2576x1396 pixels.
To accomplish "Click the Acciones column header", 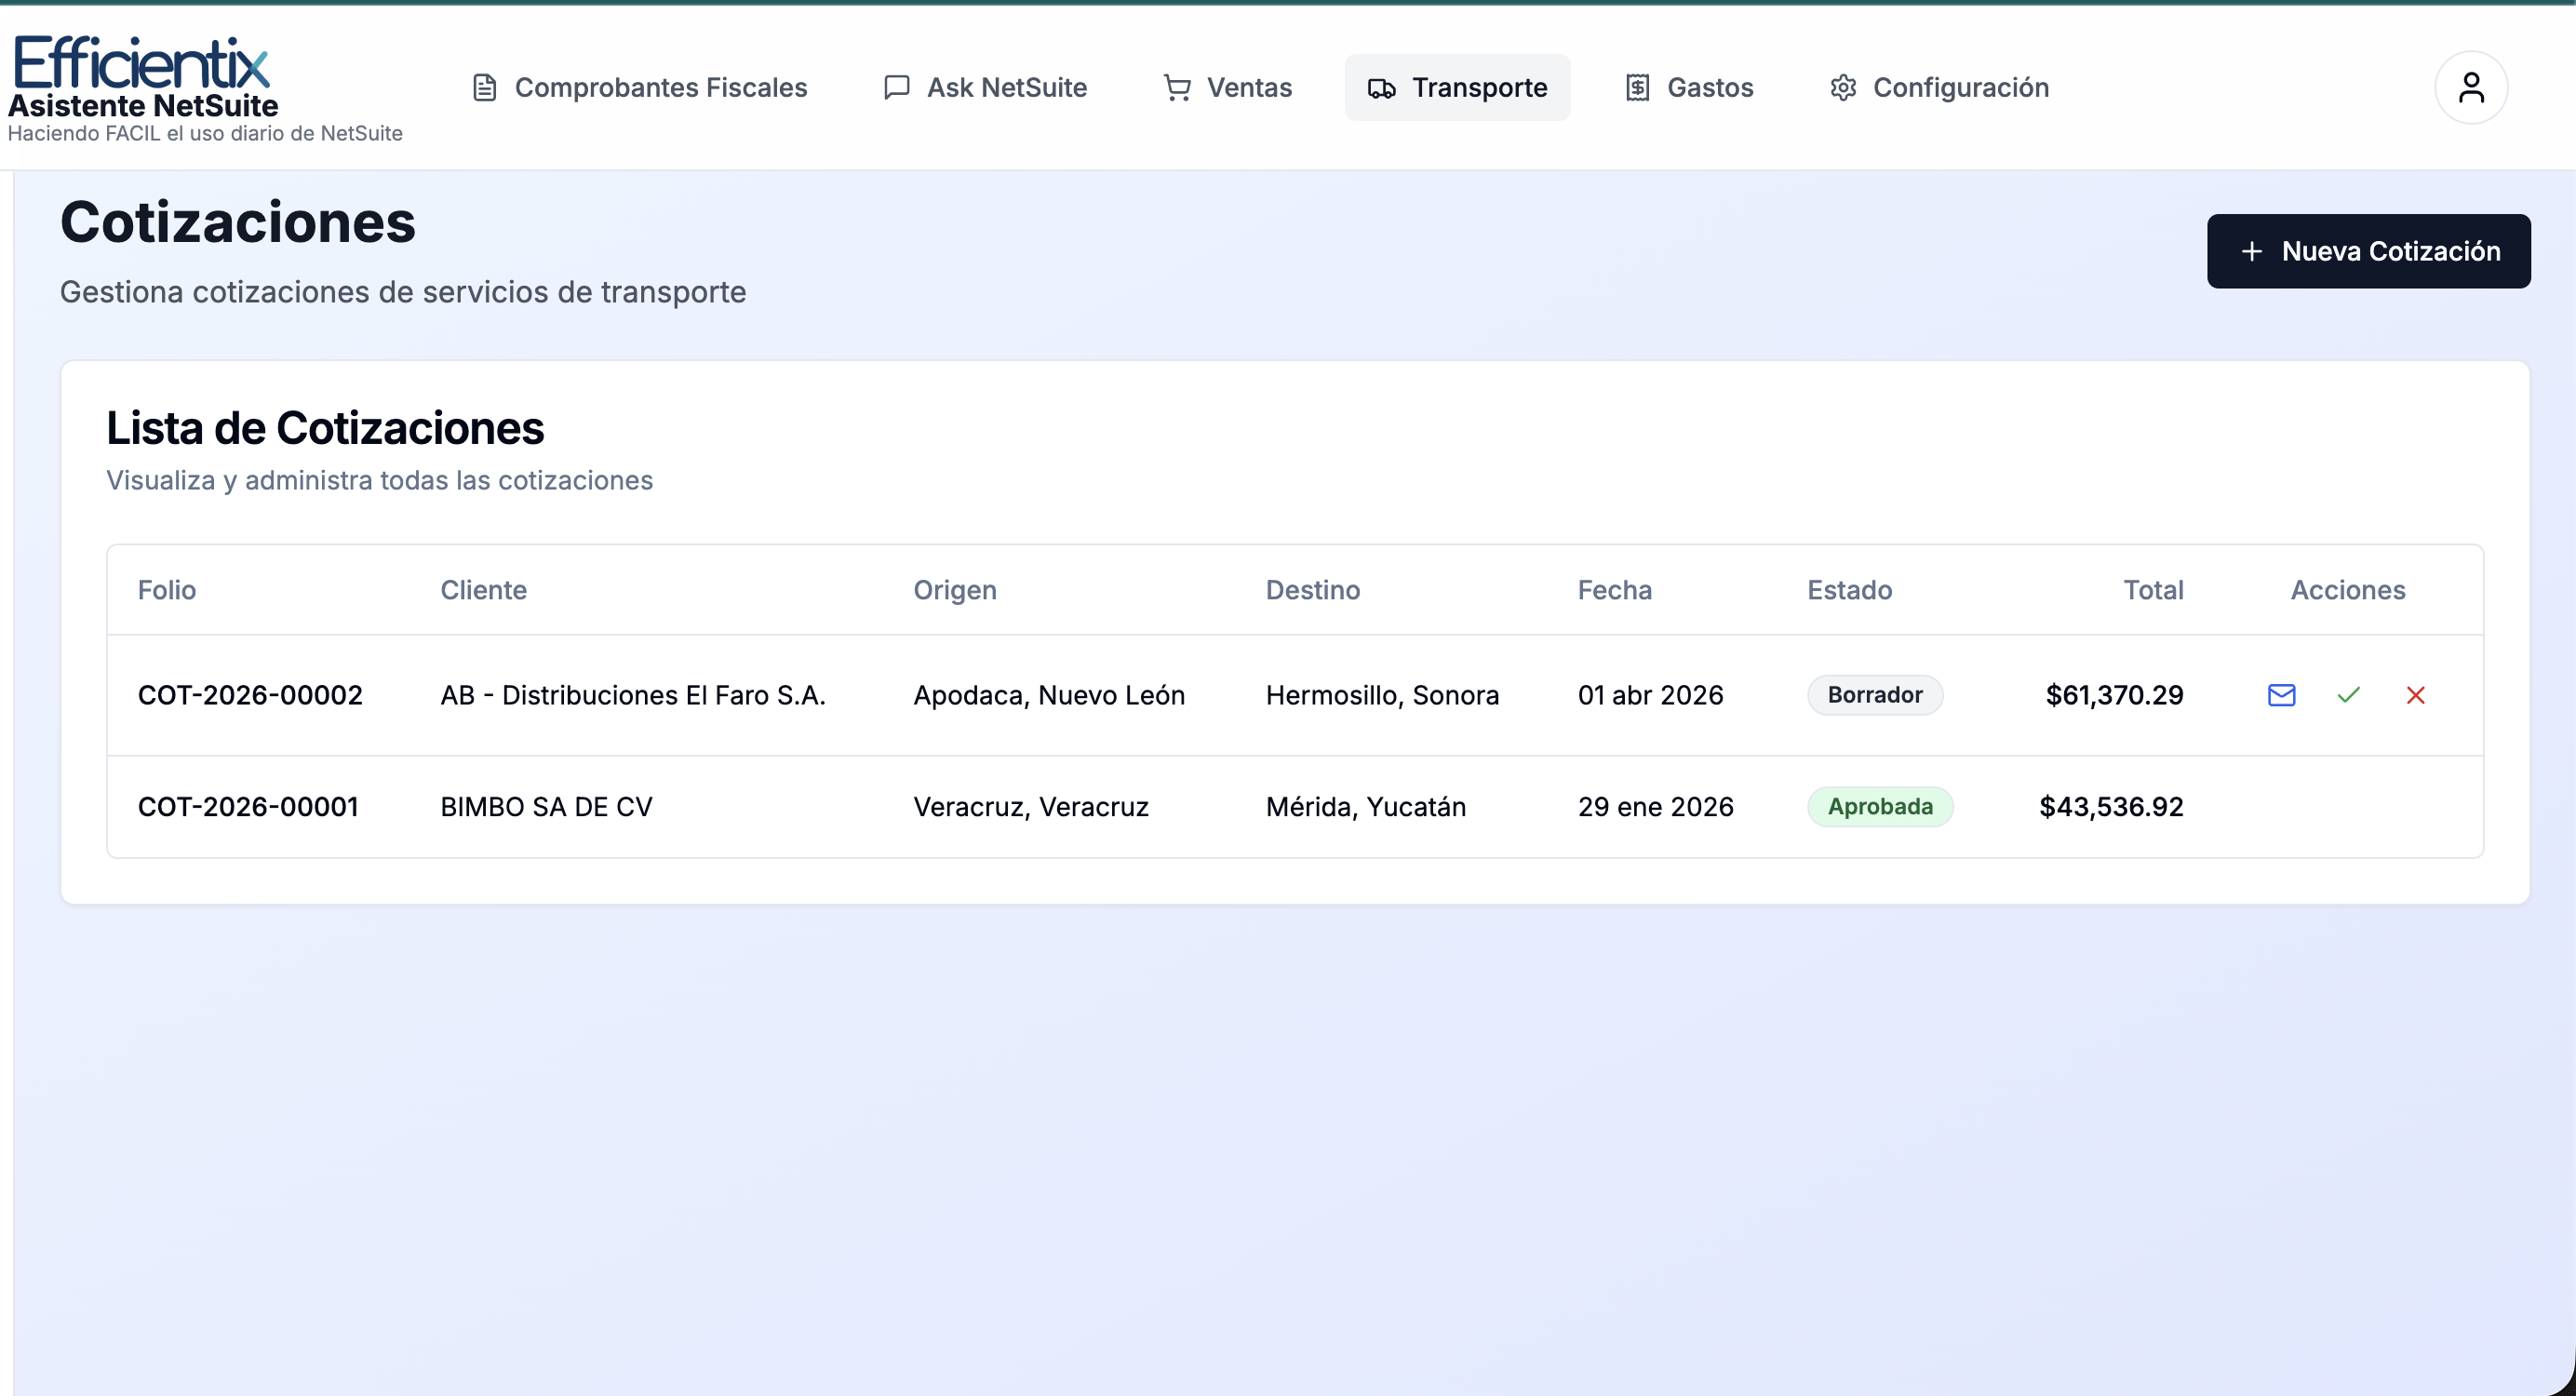I will click(2348, 590).
